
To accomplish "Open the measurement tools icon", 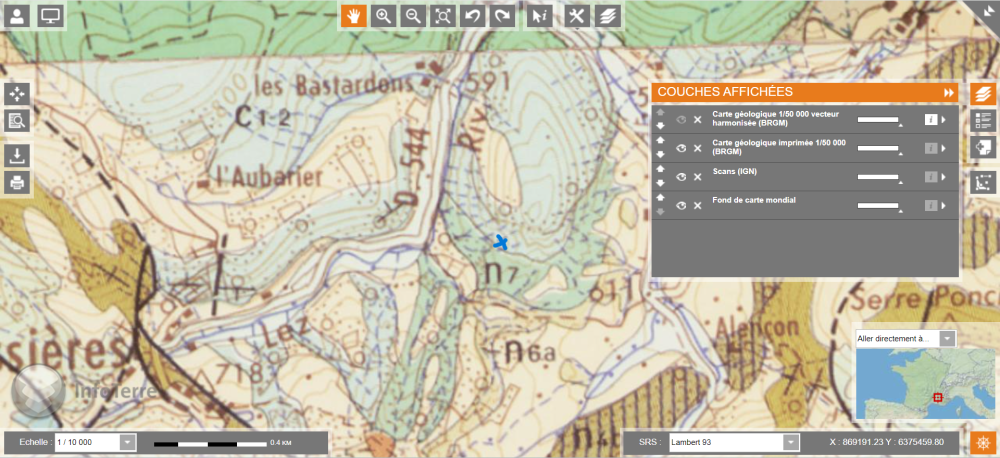I will pyautogui.click(x=577, y=15).
